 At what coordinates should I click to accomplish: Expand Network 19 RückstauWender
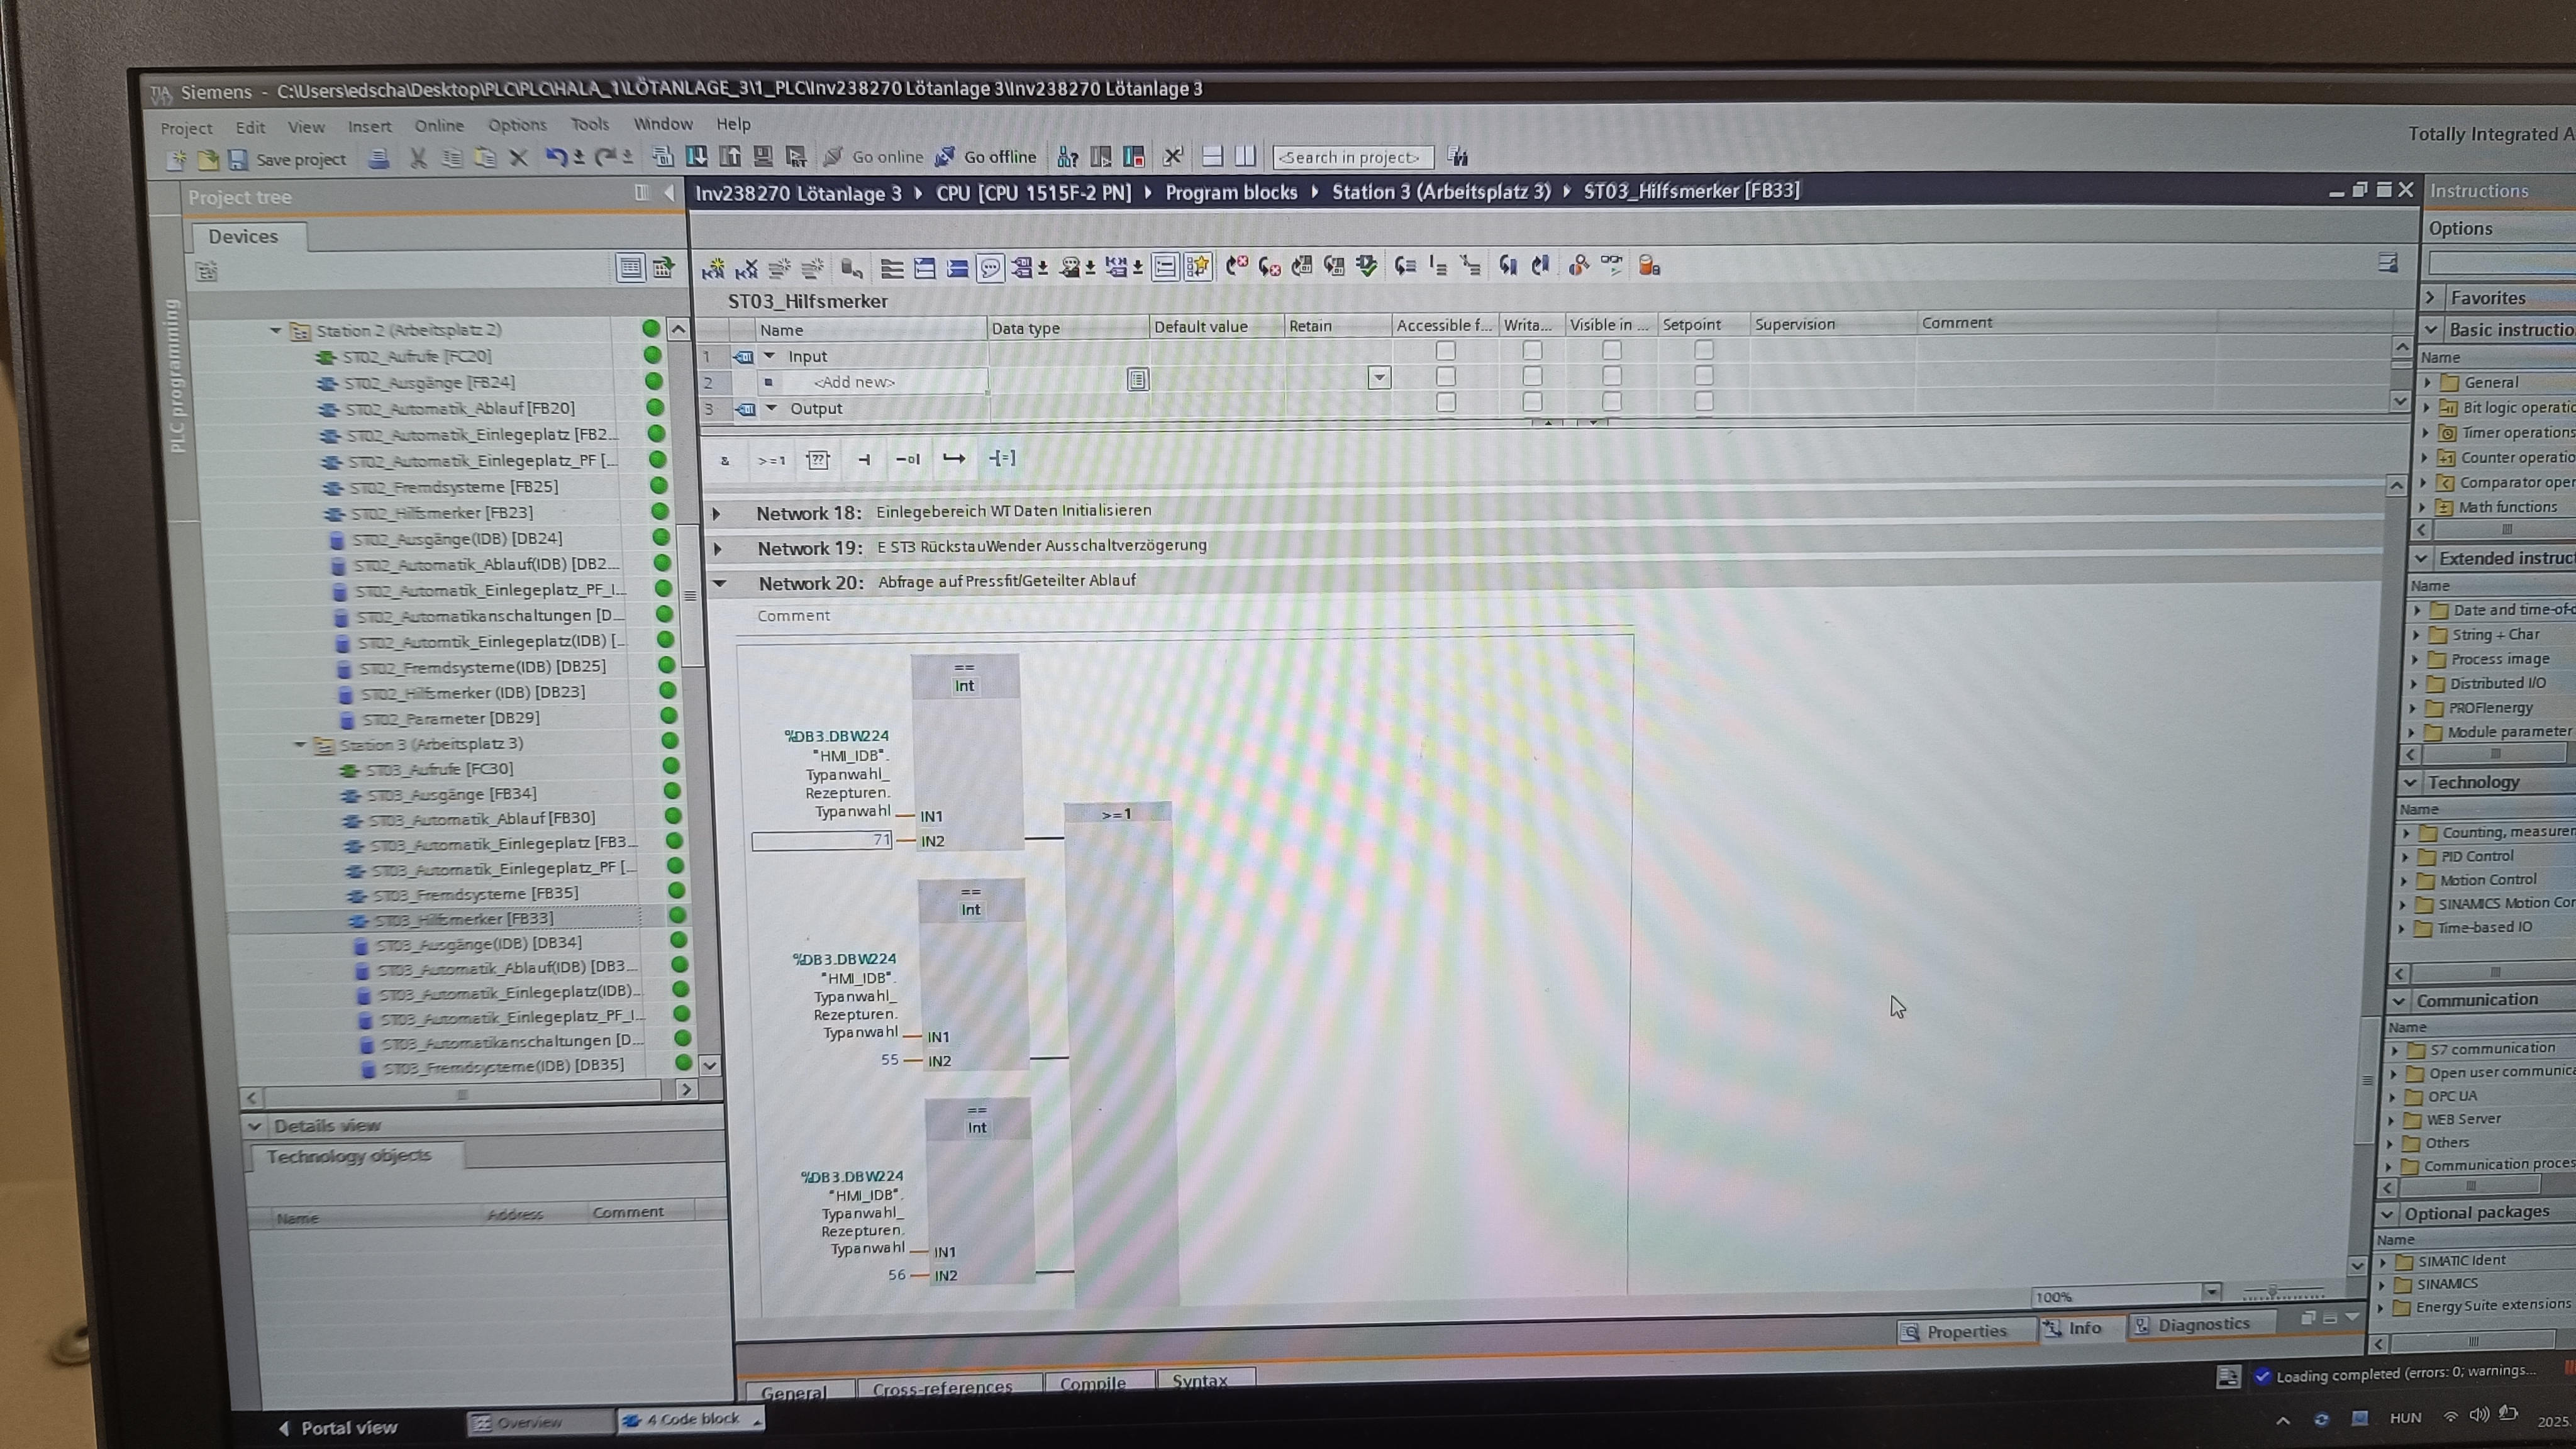pyautogui.click(x=718, y=549)
